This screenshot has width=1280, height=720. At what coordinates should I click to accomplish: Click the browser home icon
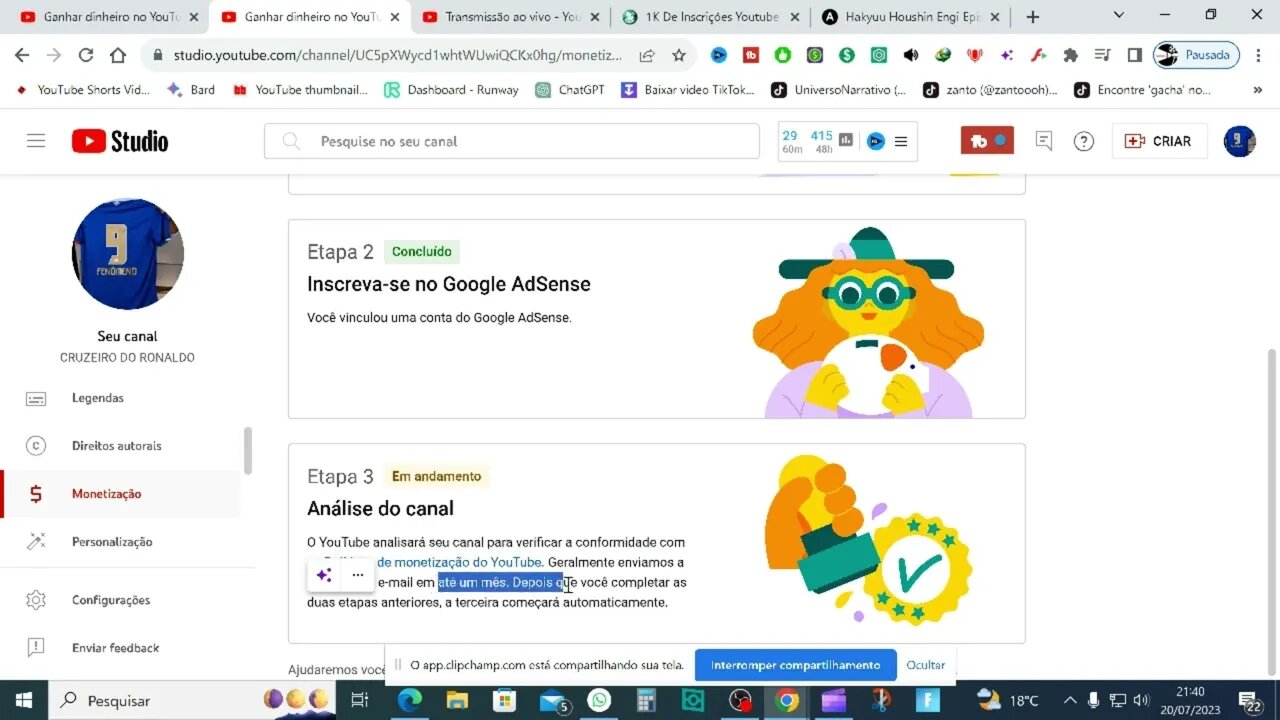[x=118, y=56]
